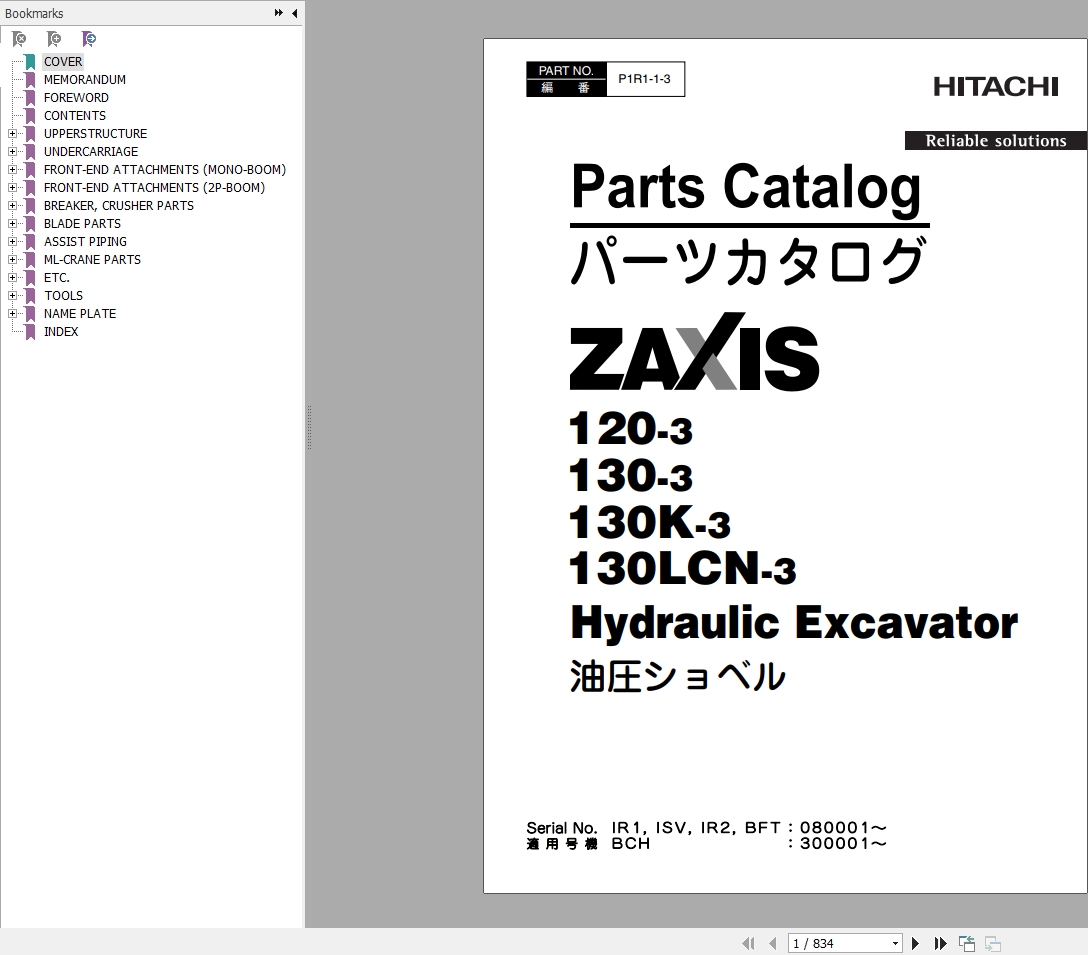Viewport: 1088px width, 955px height.
Task: Open BREAKER, CRUSHER PARTS bookmark label
Action: pyautogui.click(x=119, y=206)
